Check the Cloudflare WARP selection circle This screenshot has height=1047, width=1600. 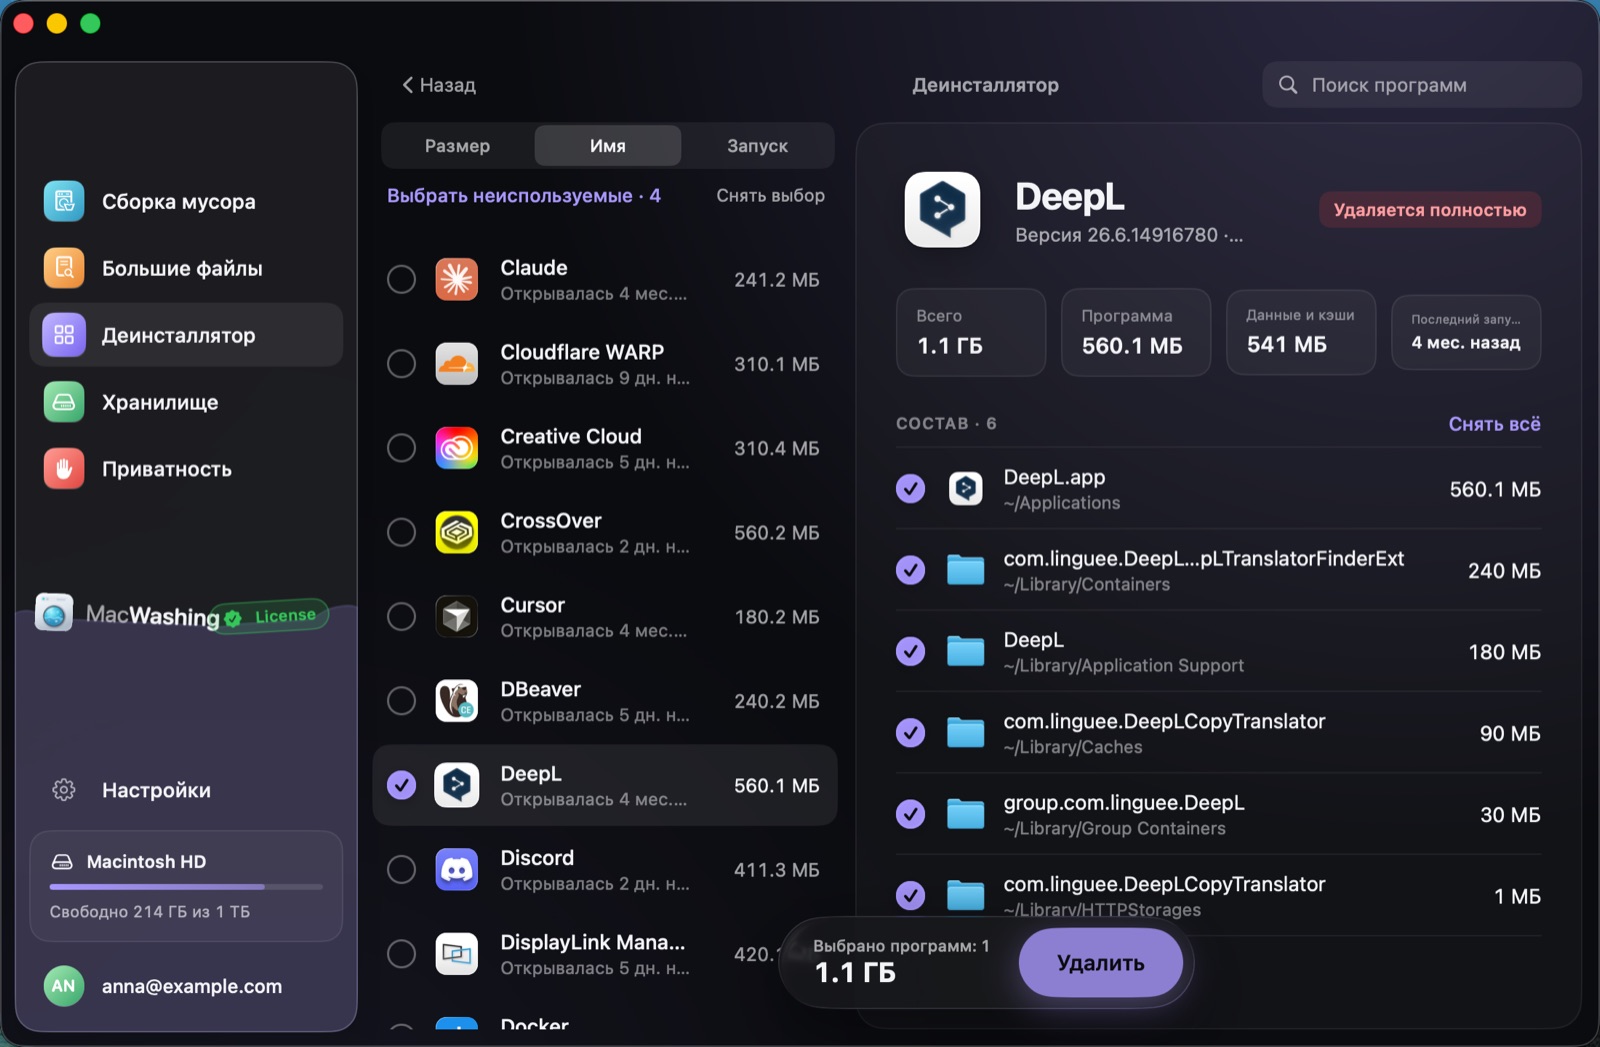click(x=402, y=364)
